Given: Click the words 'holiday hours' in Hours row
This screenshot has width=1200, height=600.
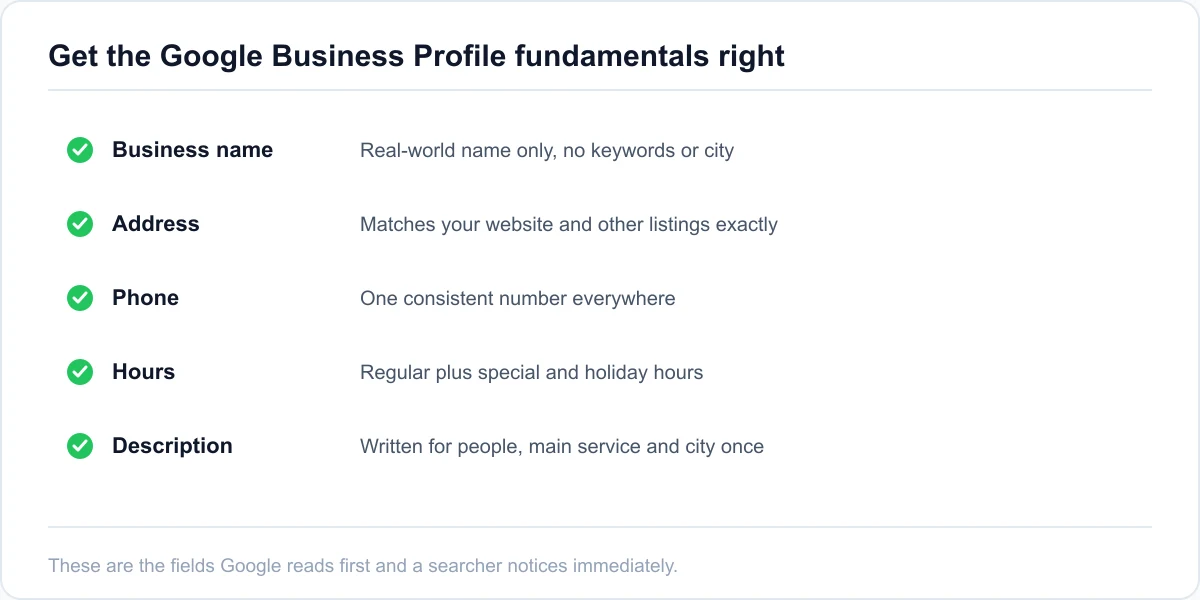Looking at the screenshot, I should (644, 373).
